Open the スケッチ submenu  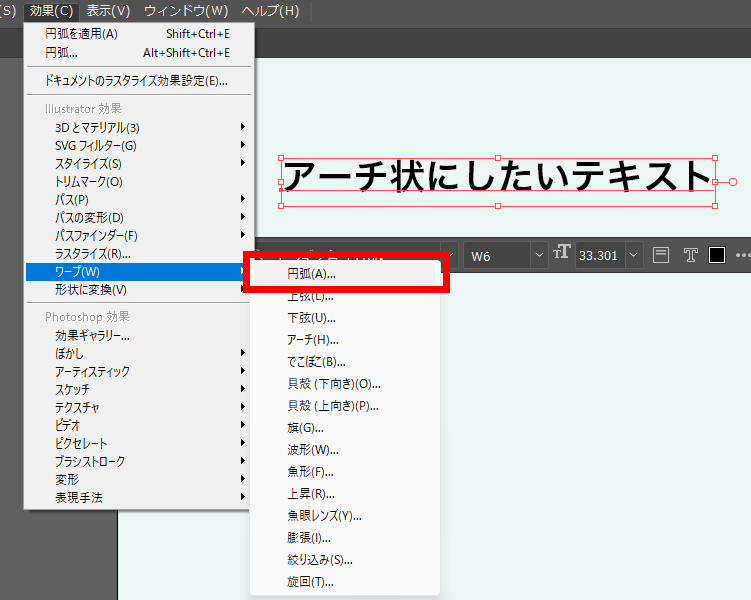coord(138,389)
